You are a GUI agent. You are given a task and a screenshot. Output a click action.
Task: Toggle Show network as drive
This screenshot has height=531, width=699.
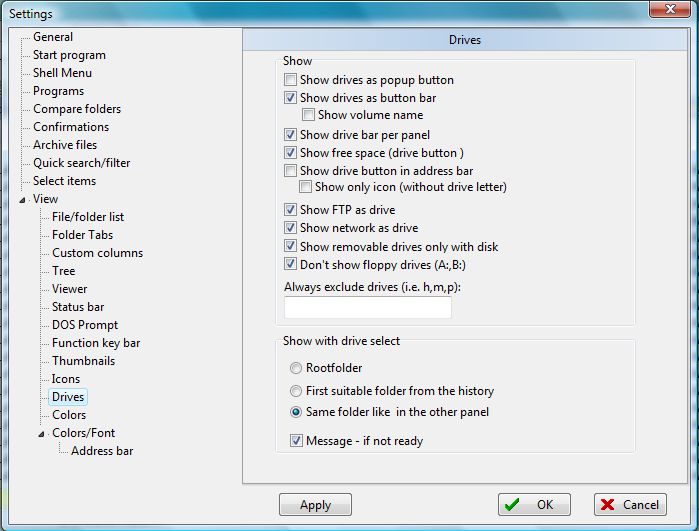(x=290, y=228)
